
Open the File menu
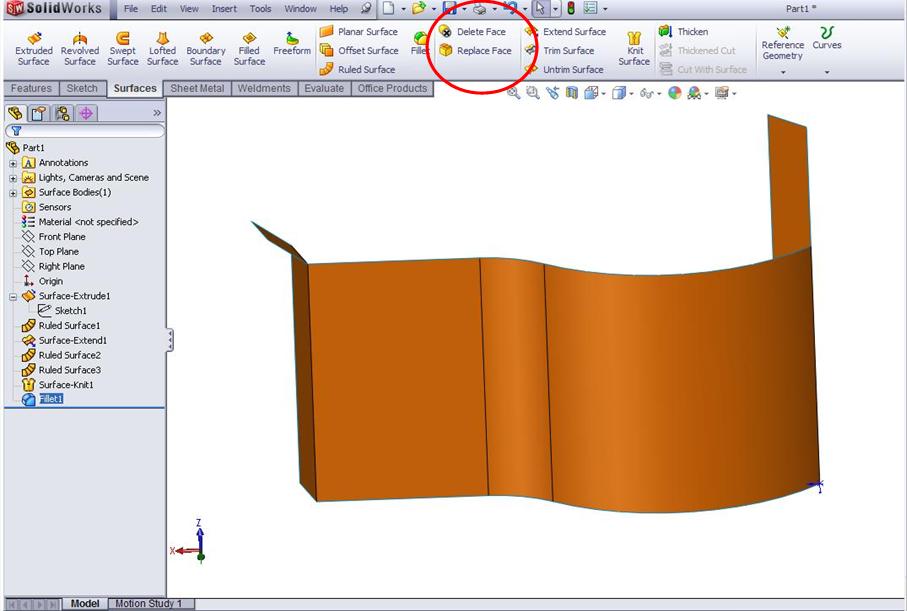point(131,9)
